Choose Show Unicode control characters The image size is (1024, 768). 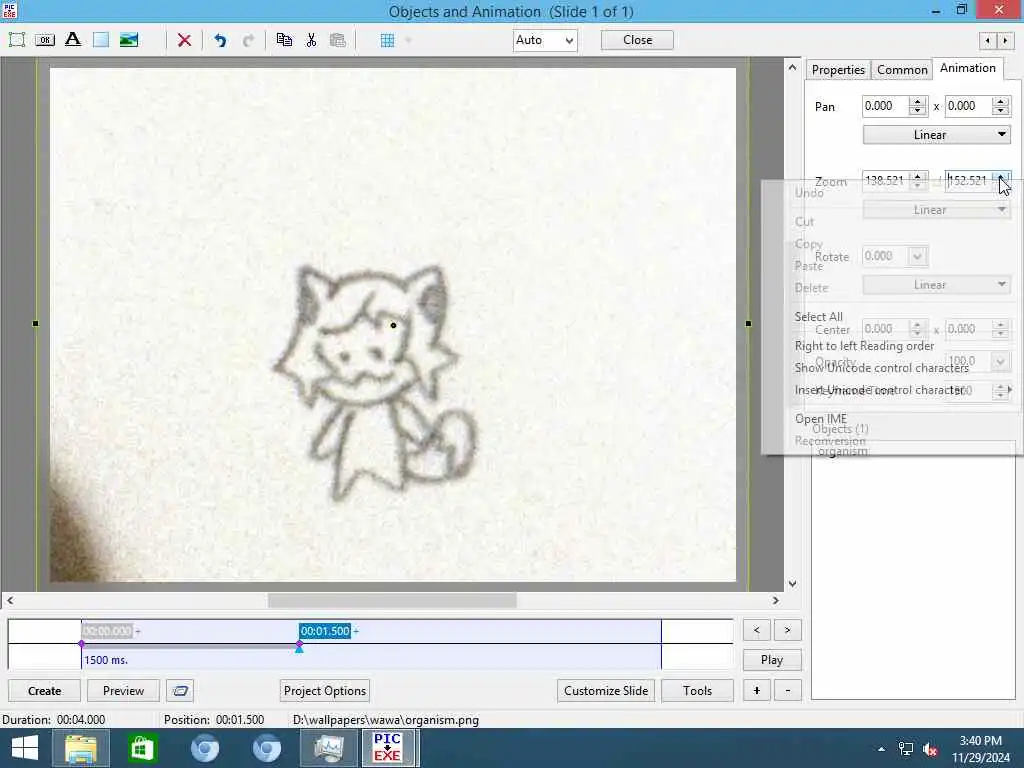tap(882, 368)
